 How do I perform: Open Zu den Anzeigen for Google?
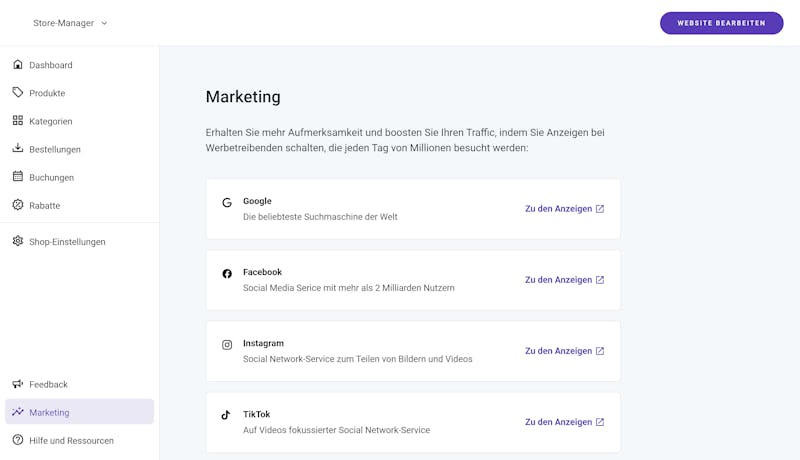[564, 209]
